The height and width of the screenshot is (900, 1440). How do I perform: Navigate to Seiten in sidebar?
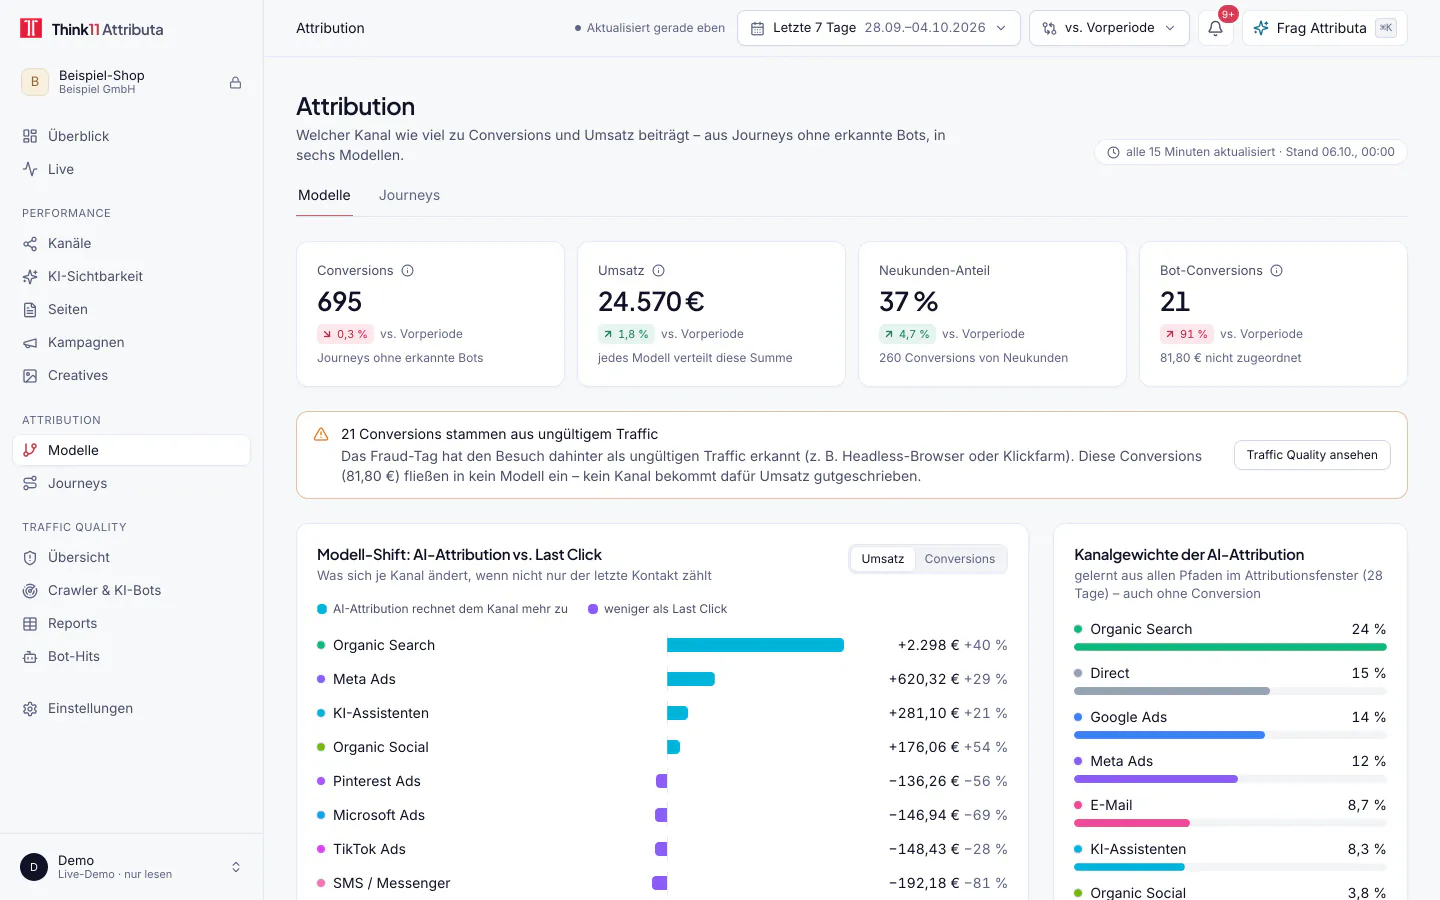coord(131,309)
